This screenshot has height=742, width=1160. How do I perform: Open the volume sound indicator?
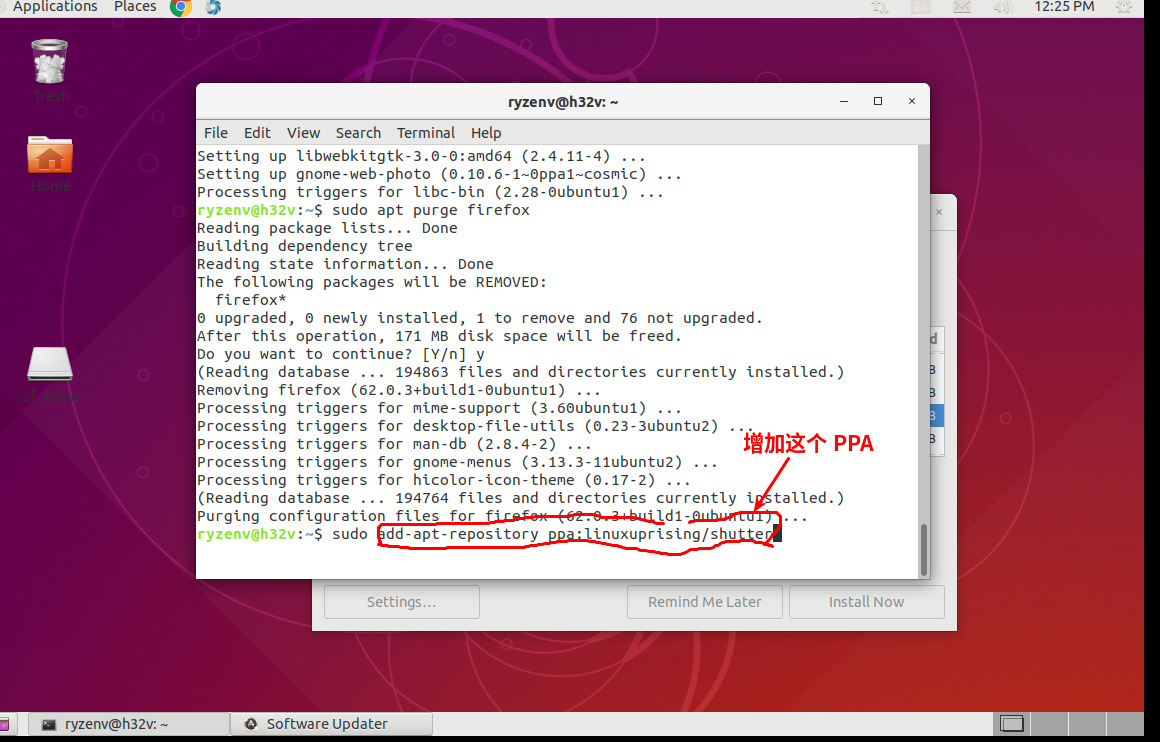(1002, 7)
